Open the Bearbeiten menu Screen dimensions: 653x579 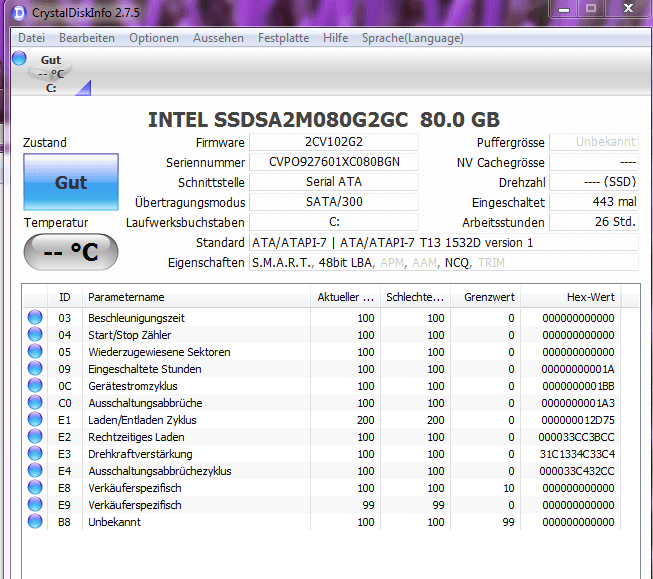[x=87, y=38]
